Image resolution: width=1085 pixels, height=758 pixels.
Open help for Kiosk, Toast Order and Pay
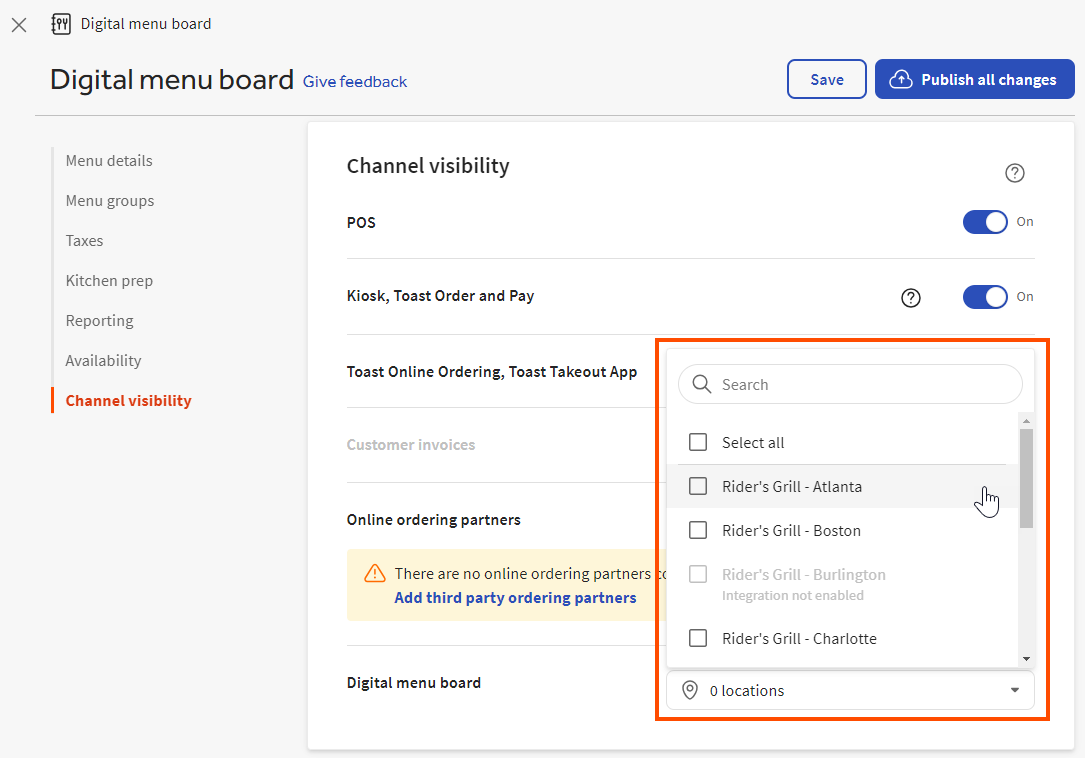coord(910,298)
